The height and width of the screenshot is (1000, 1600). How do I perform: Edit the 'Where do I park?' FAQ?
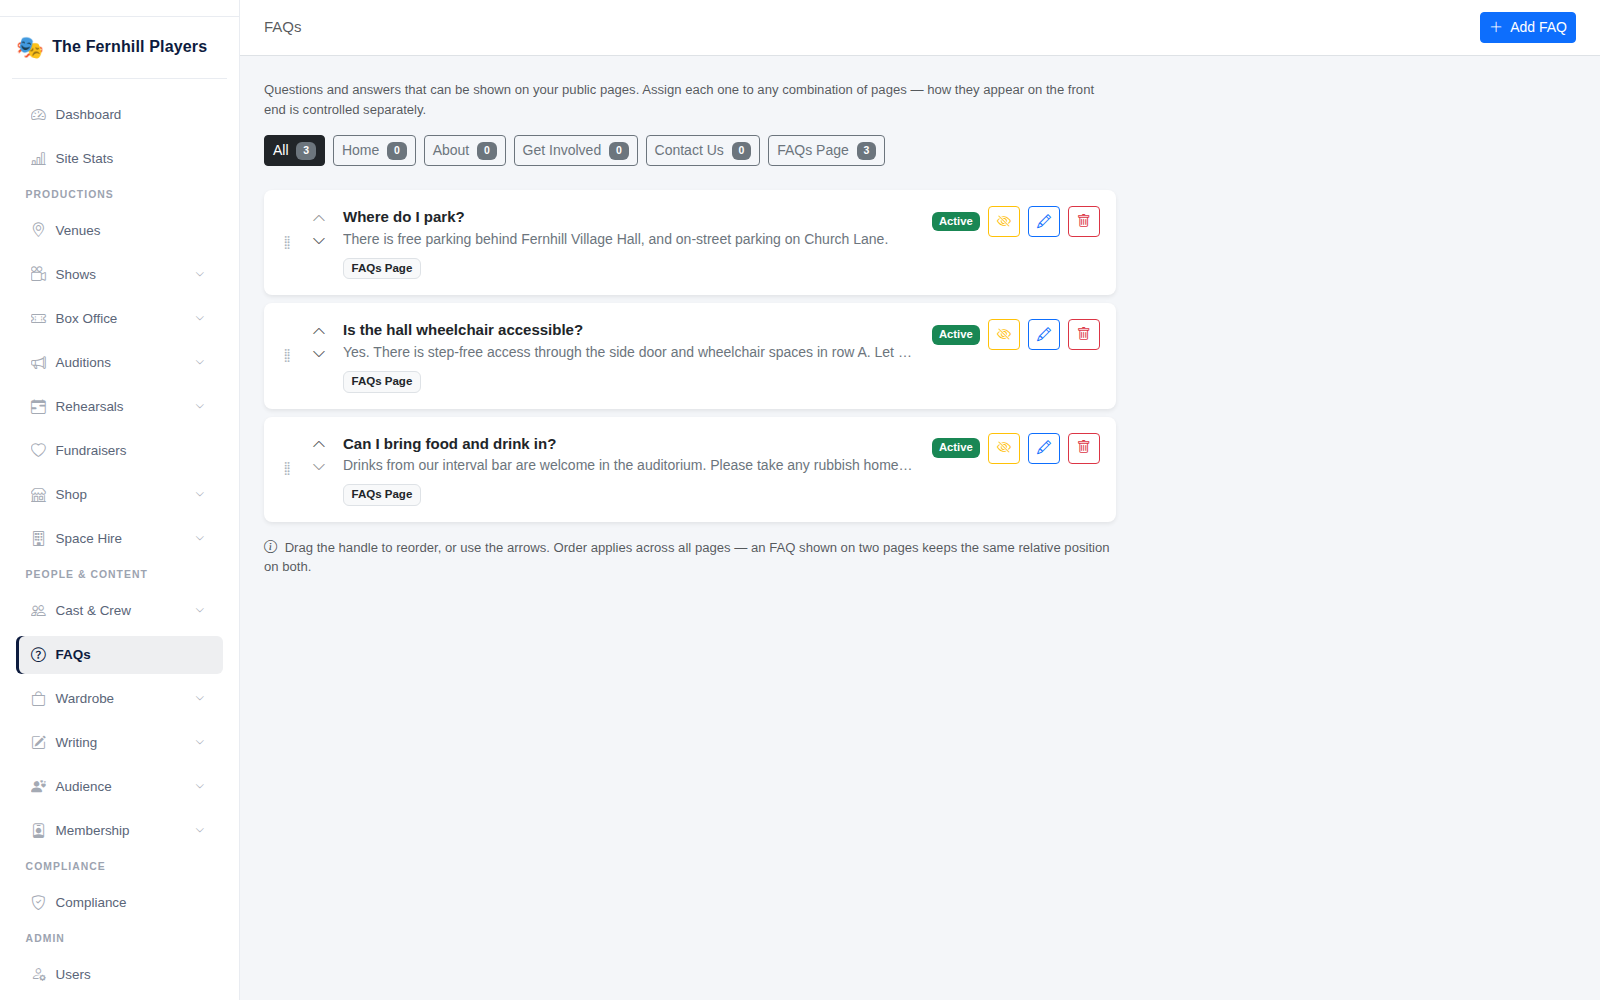pyautogui.click(x=1043, y=221)
